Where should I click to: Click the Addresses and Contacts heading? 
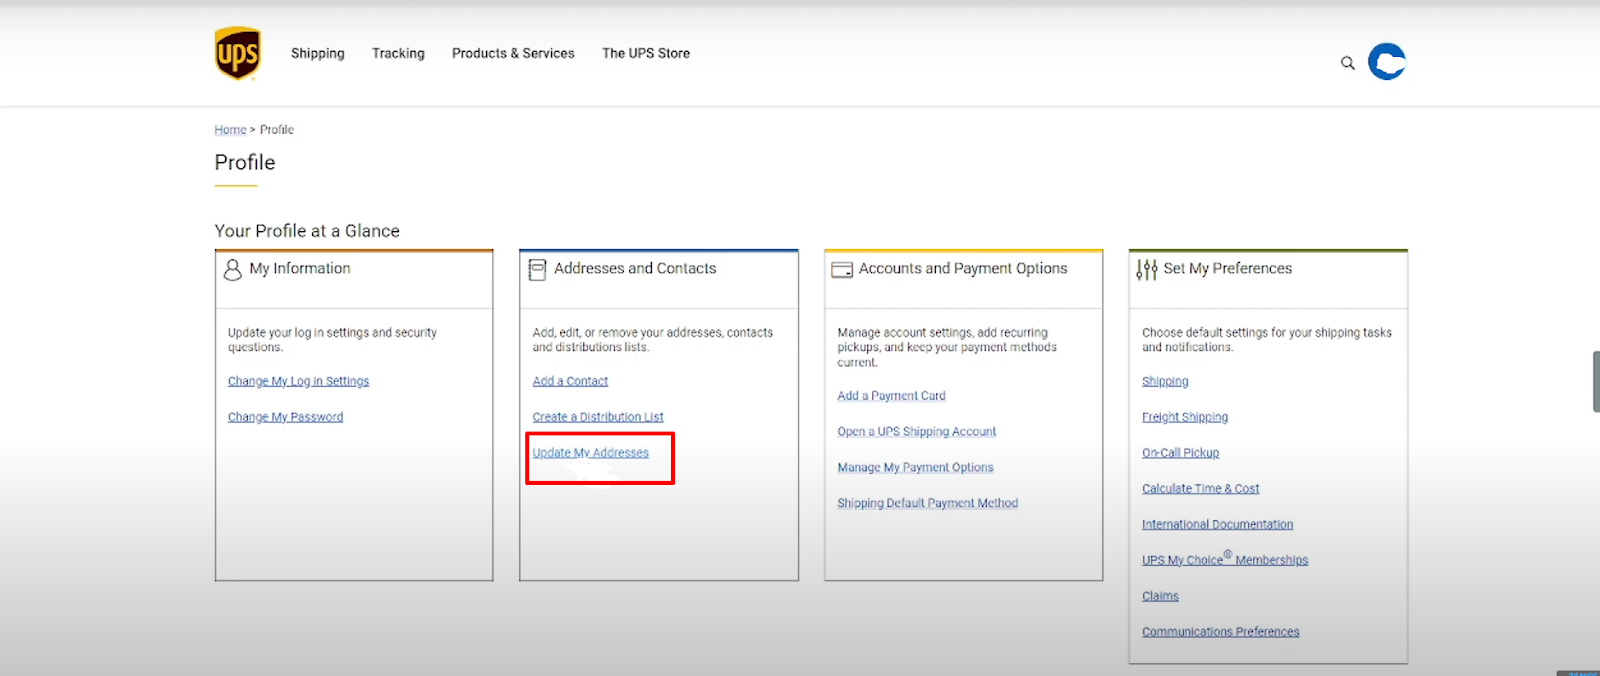[x=635, y=269]
